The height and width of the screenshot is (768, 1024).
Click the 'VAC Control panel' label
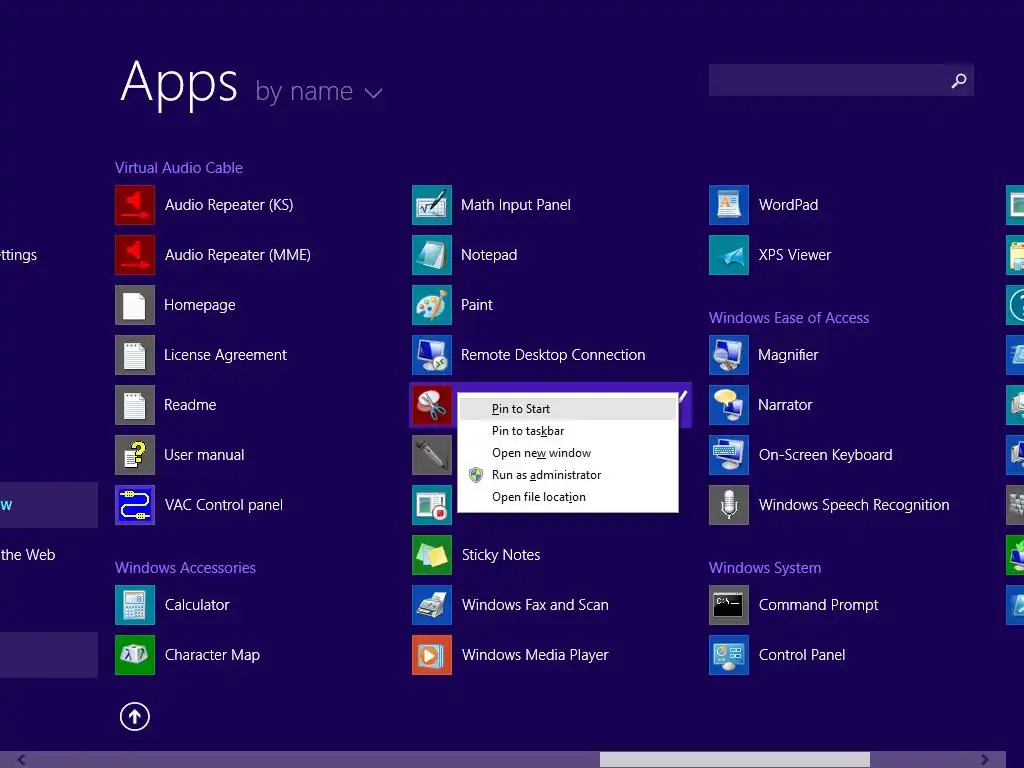[x=223, y=505]
